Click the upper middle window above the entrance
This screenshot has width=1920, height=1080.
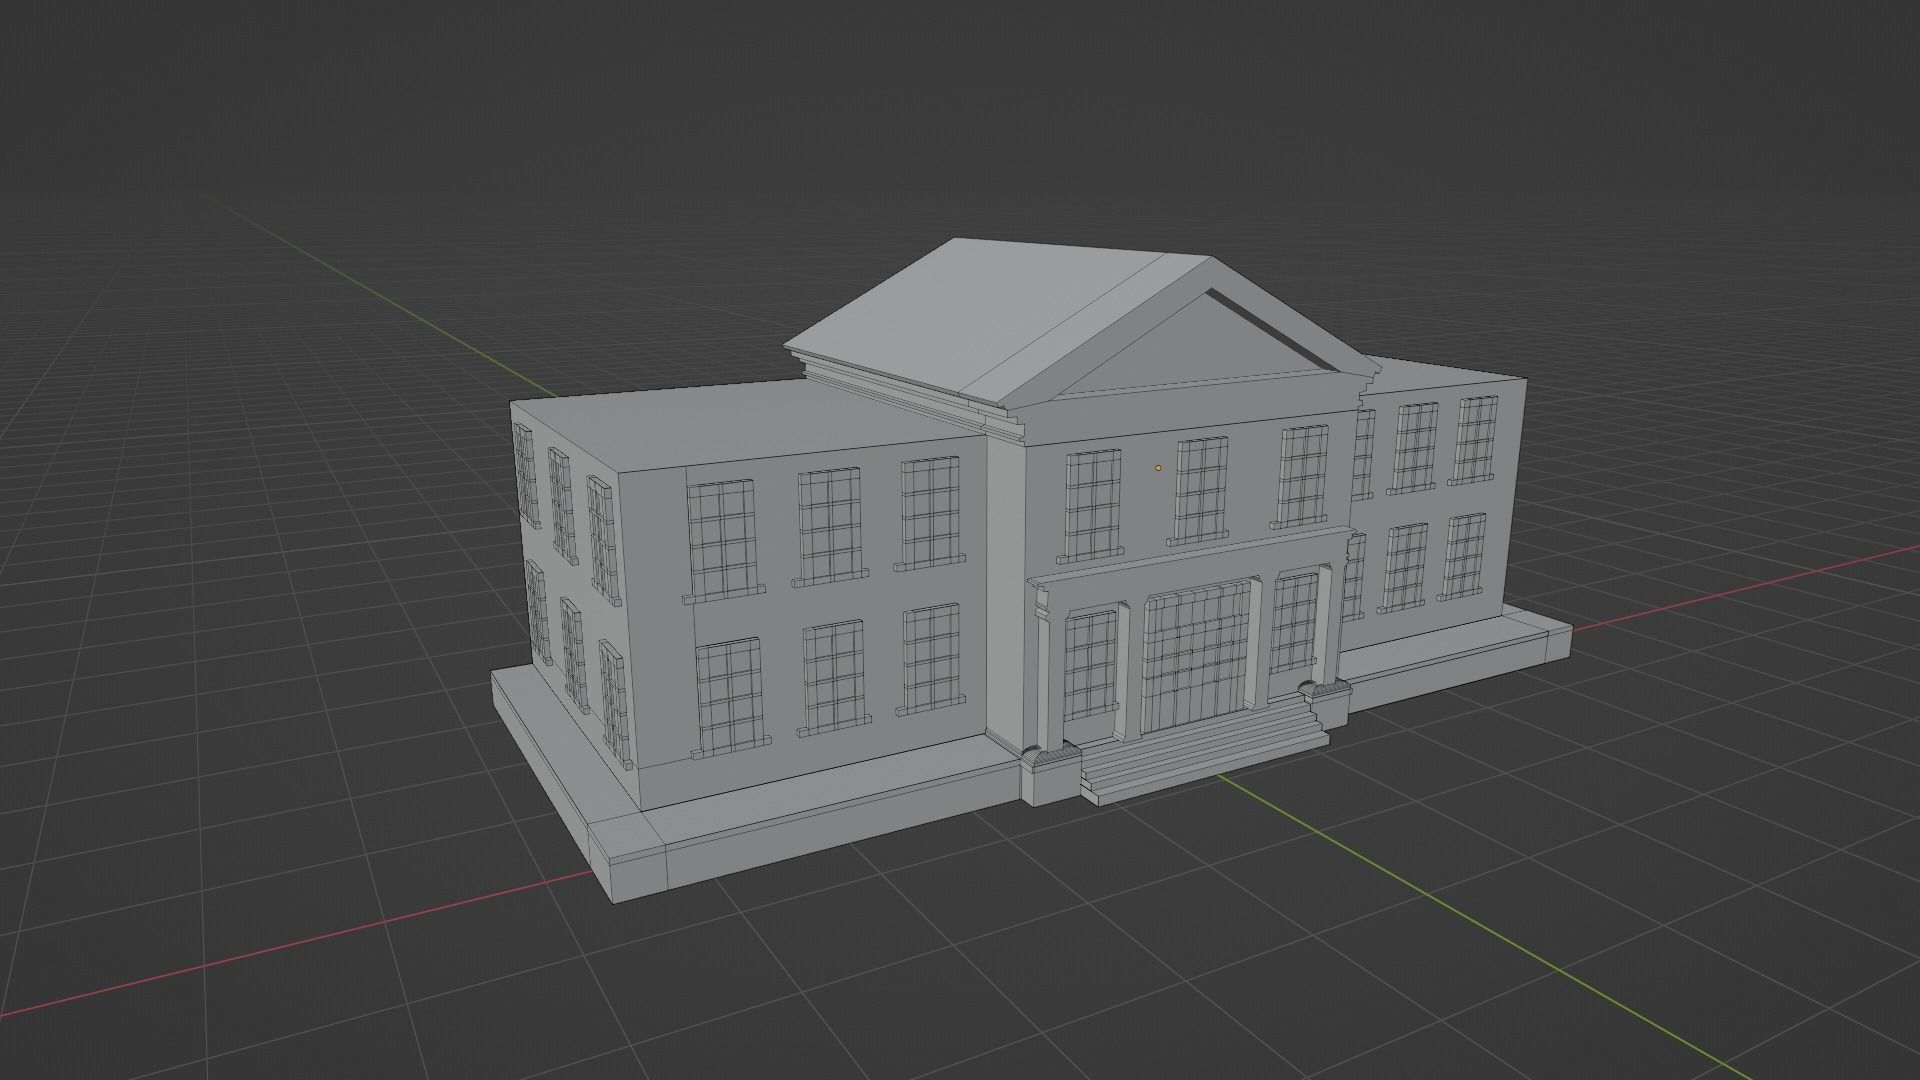point(1200,490)
